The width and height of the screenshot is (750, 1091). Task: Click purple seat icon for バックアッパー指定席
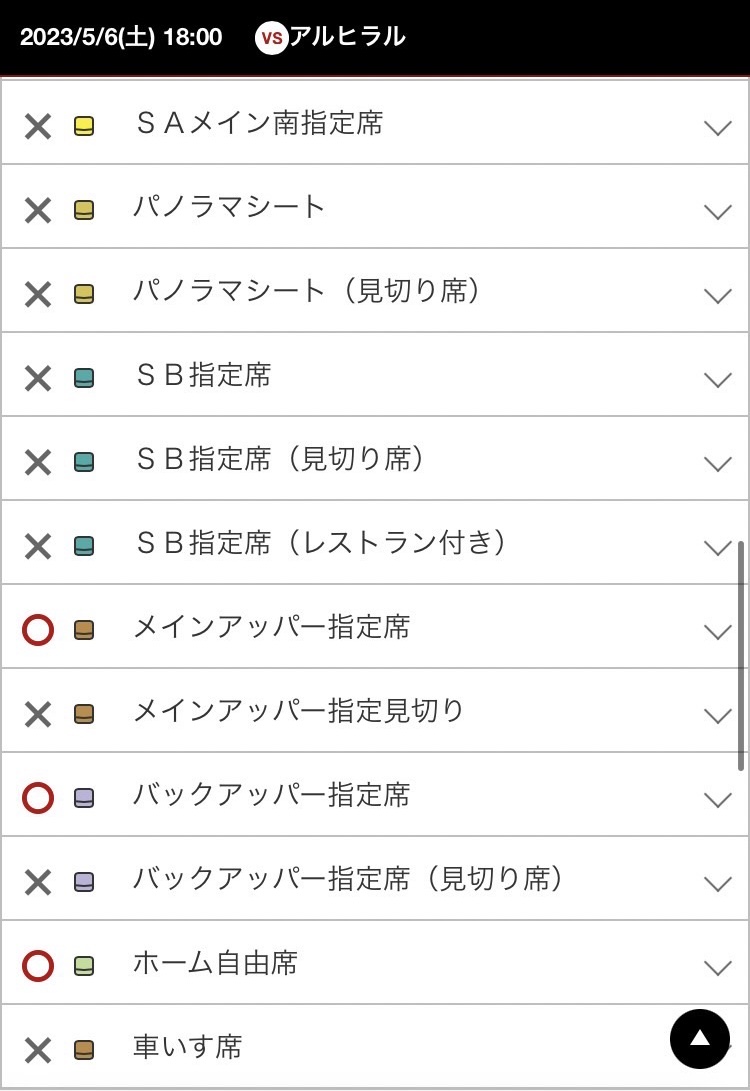[84, 799]
